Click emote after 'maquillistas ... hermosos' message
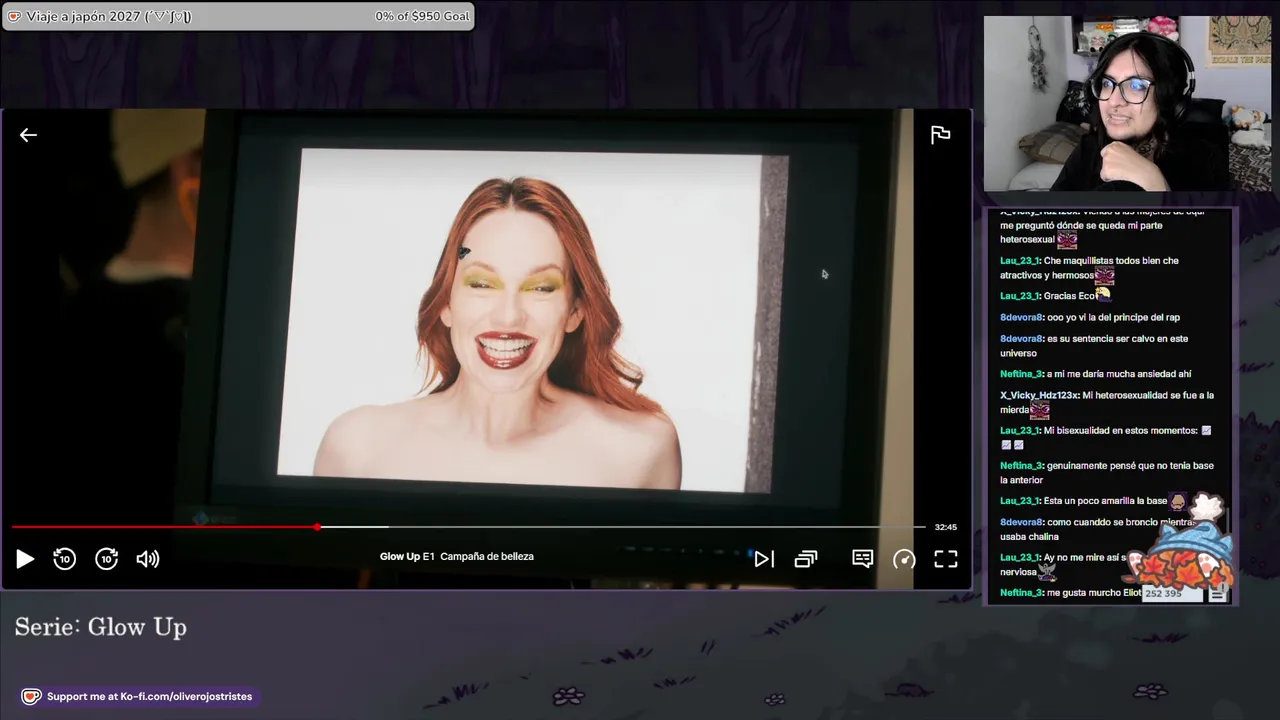Viewport: 1280px width, 720px height. (1104, 275)
